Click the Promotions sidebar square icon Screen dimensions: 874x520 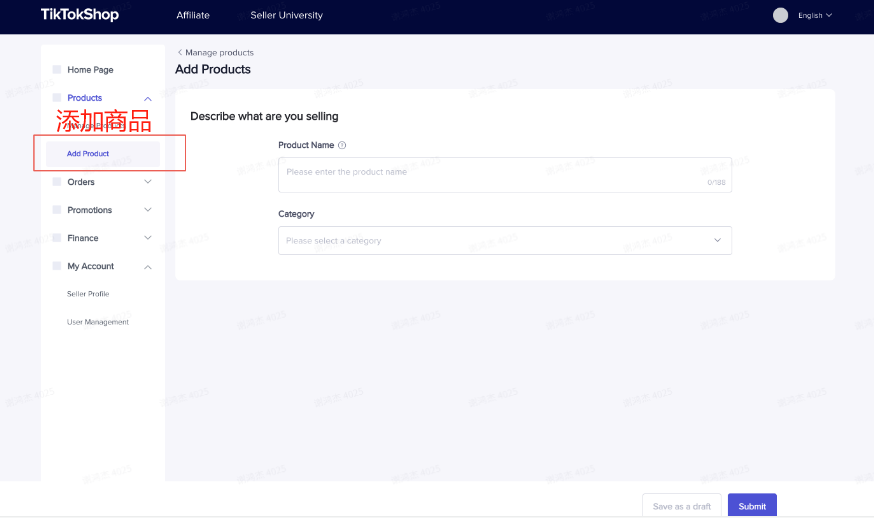click(x=57, y=210)
